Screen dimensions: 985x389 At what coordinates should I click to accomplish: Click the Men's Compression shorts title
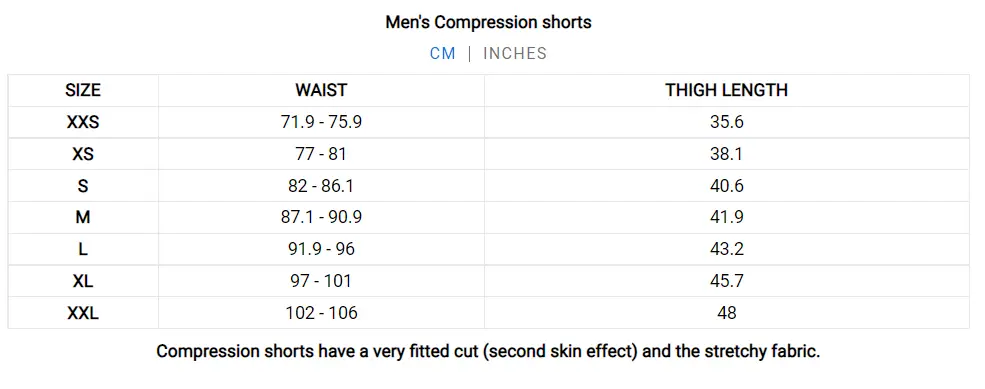coord(489,23)
